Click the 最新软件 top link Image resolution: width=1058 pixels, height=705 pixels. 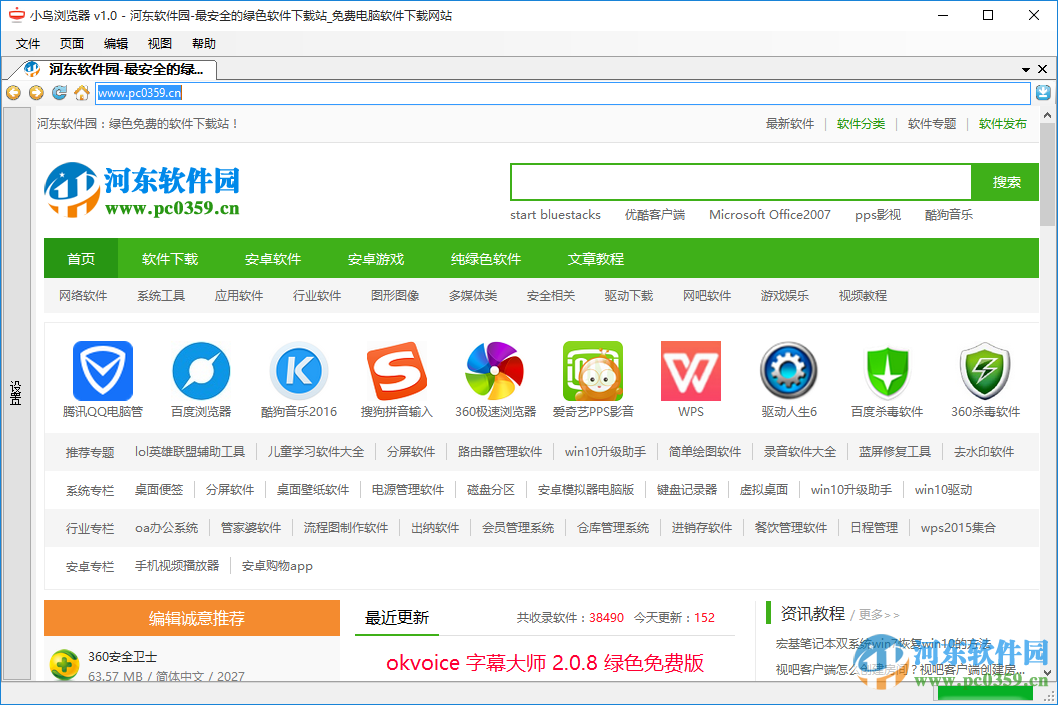(x=789, y=123)
